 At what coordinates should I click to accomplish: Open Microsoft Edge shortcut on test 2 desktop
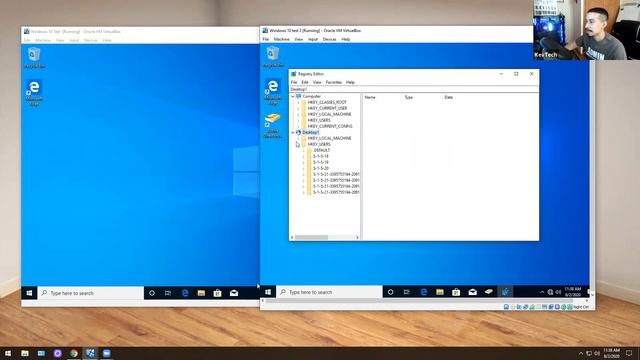point(273,92)
